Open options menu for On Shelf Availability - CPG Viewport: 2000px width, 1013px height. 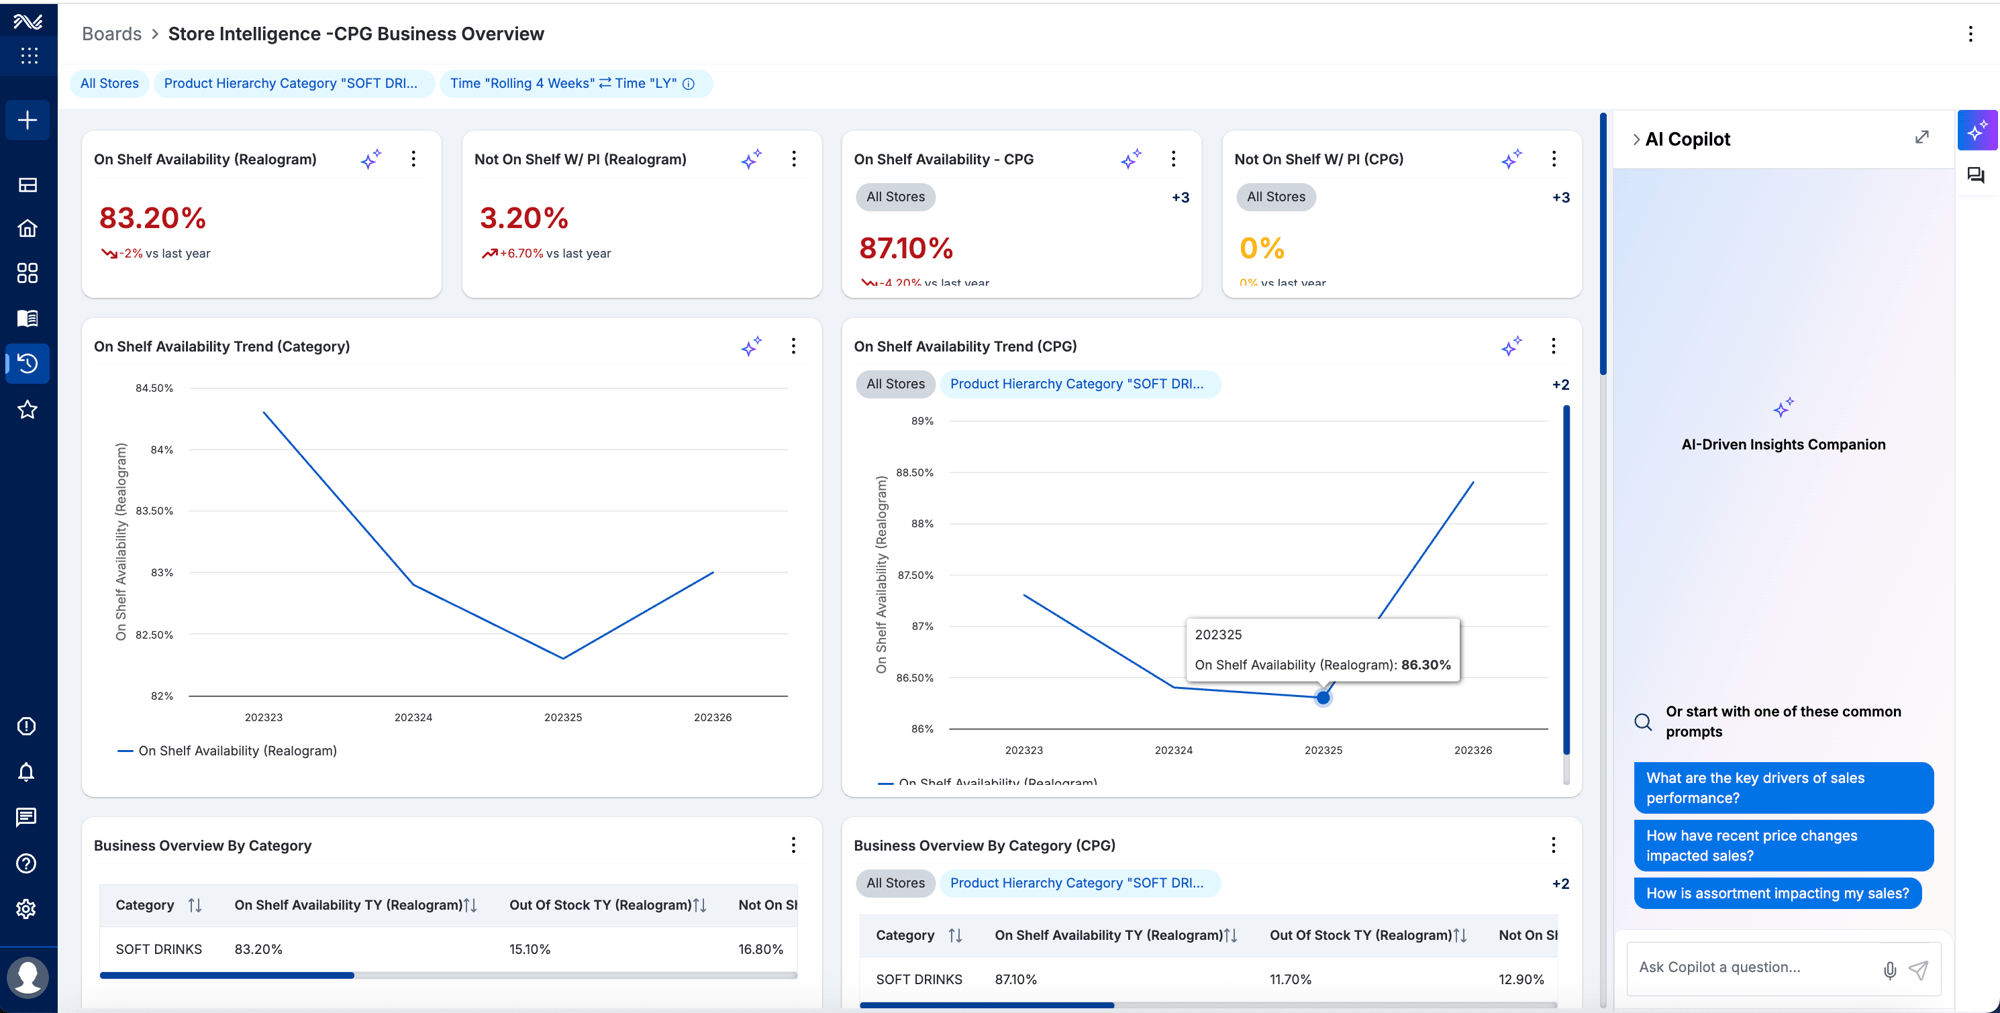[x=1174, y=159]
